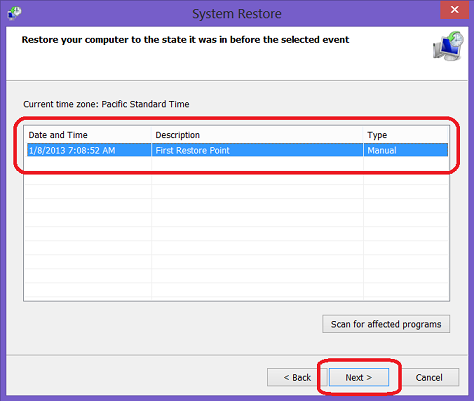Click the Next button
The height and width of the screenshot is (401, 474).
[x=359, y=377]
